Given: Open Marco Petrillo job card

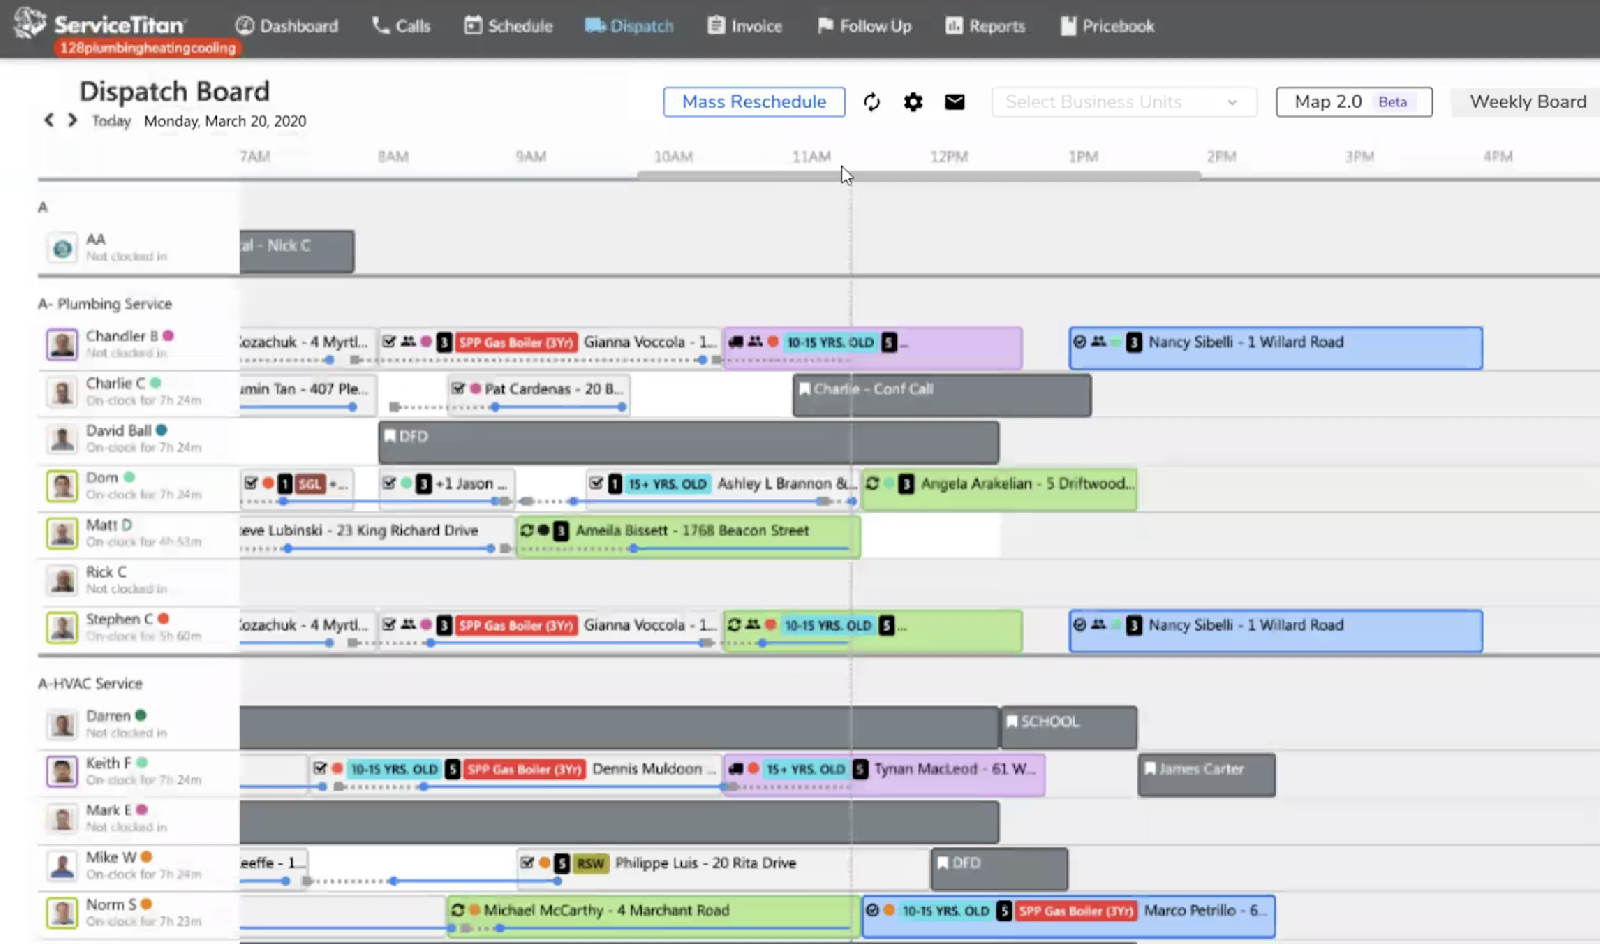Looking at the screenshot, I should pyautogui.click(x=1069, y=916).
